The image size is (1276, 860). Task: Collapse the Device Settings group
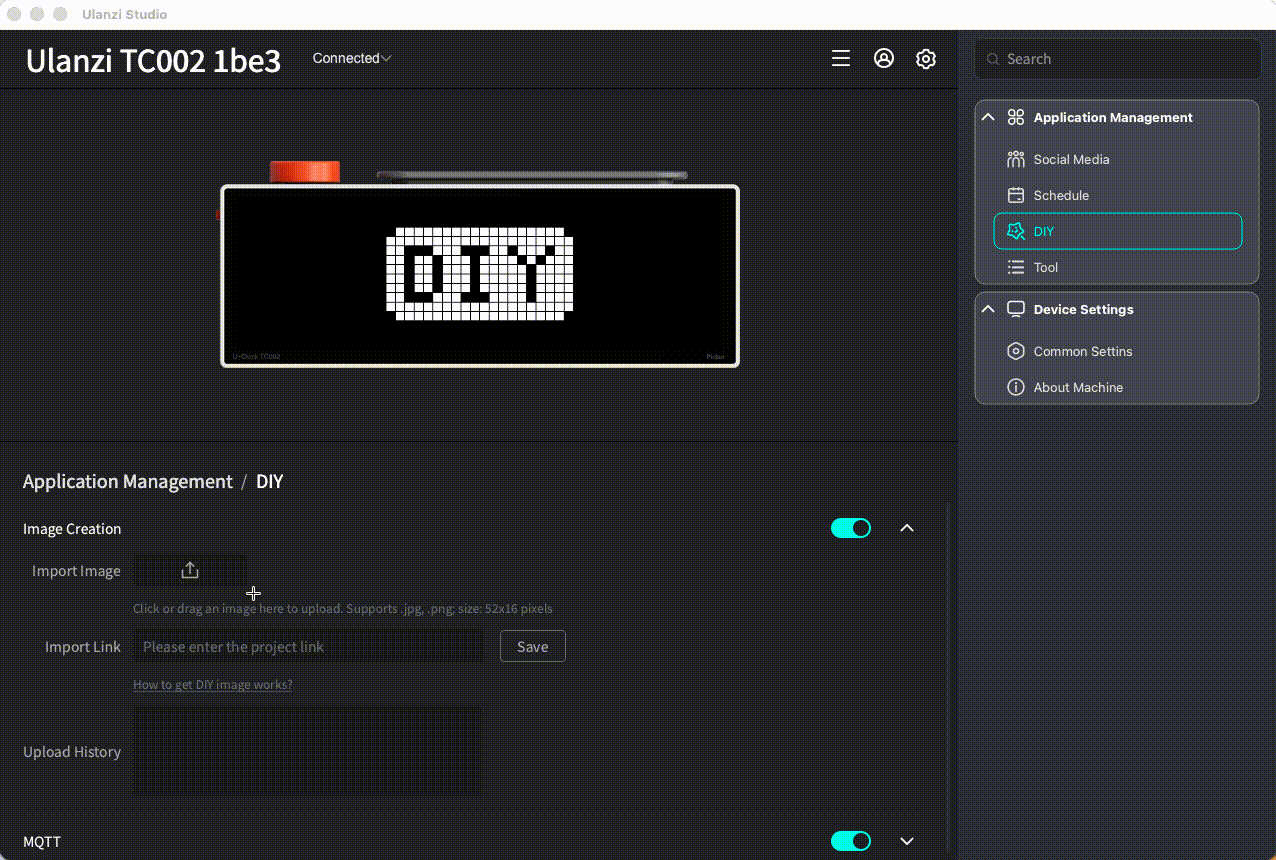point(988,309)
